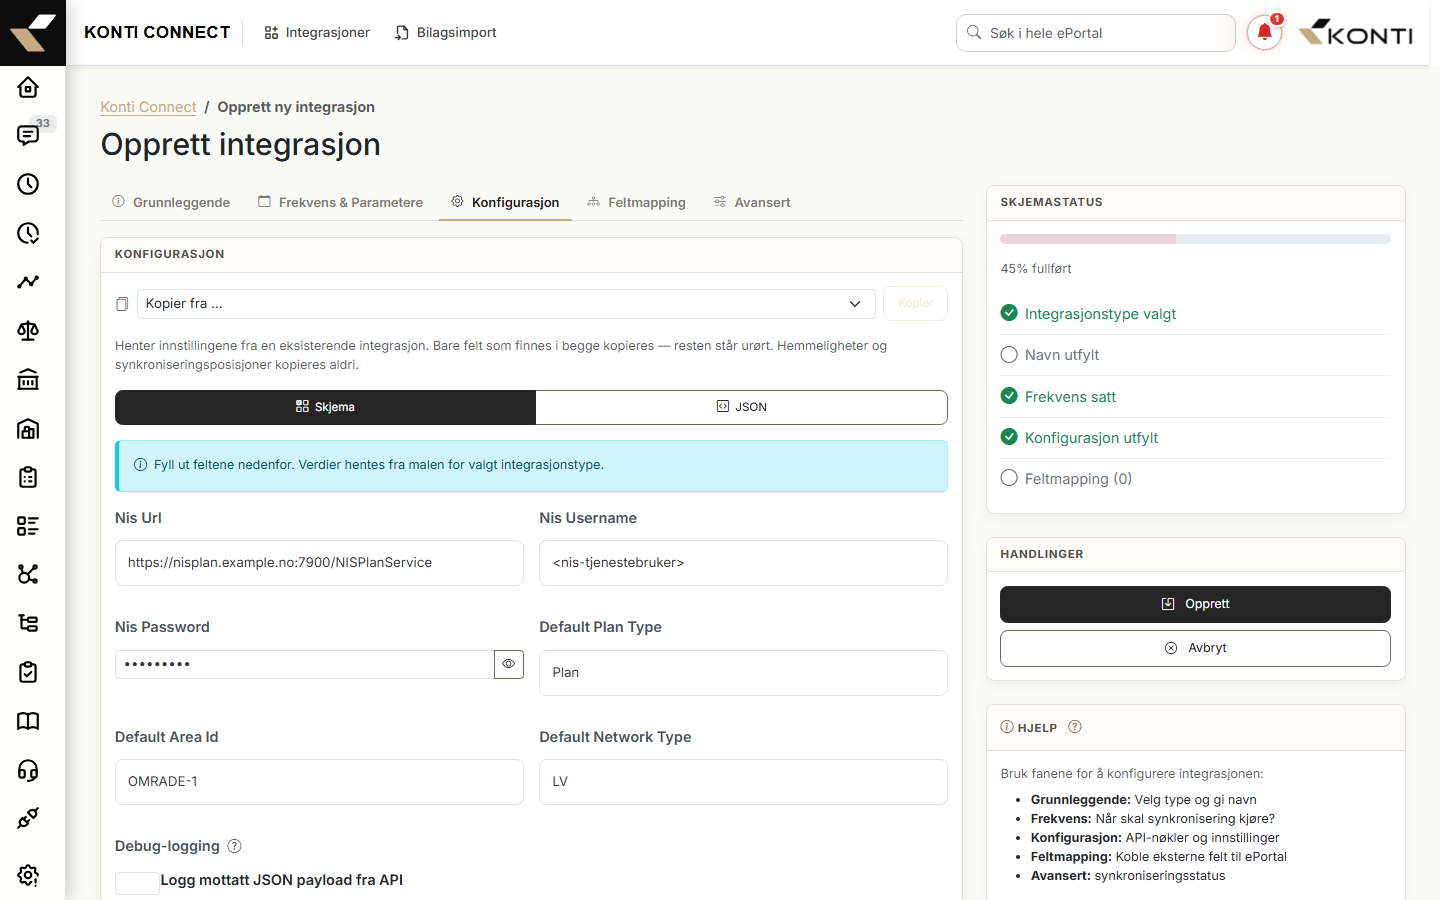Select the Konfigurasjon tab
The height and width of the screenshot is (900, 1440).
tap(505, 202)
